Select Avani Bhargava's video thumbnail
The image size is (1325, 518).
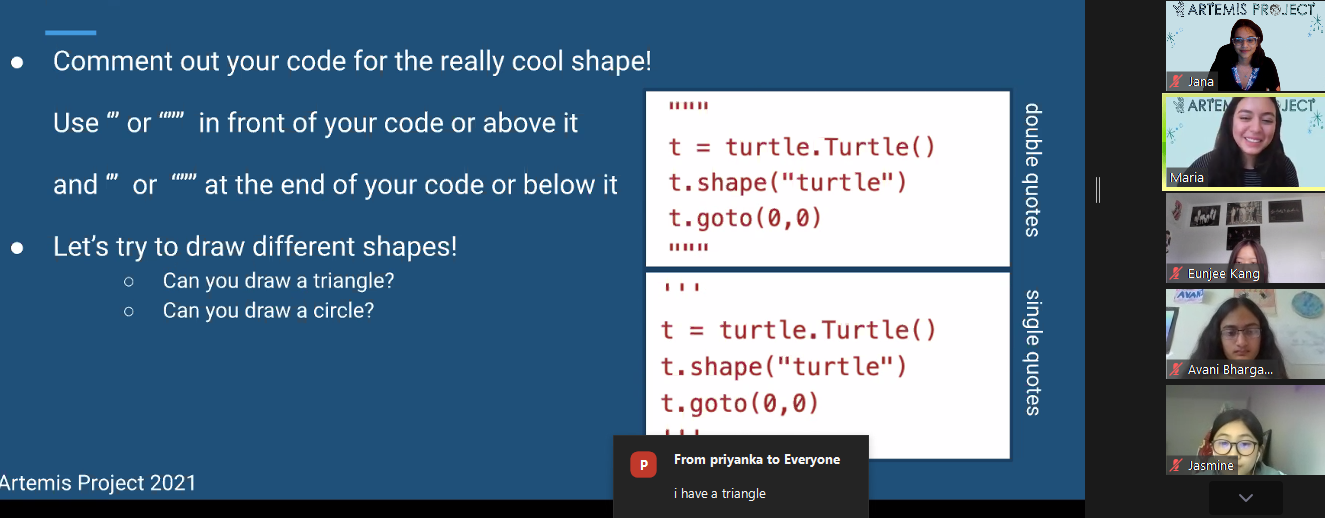pos(1245,334)
